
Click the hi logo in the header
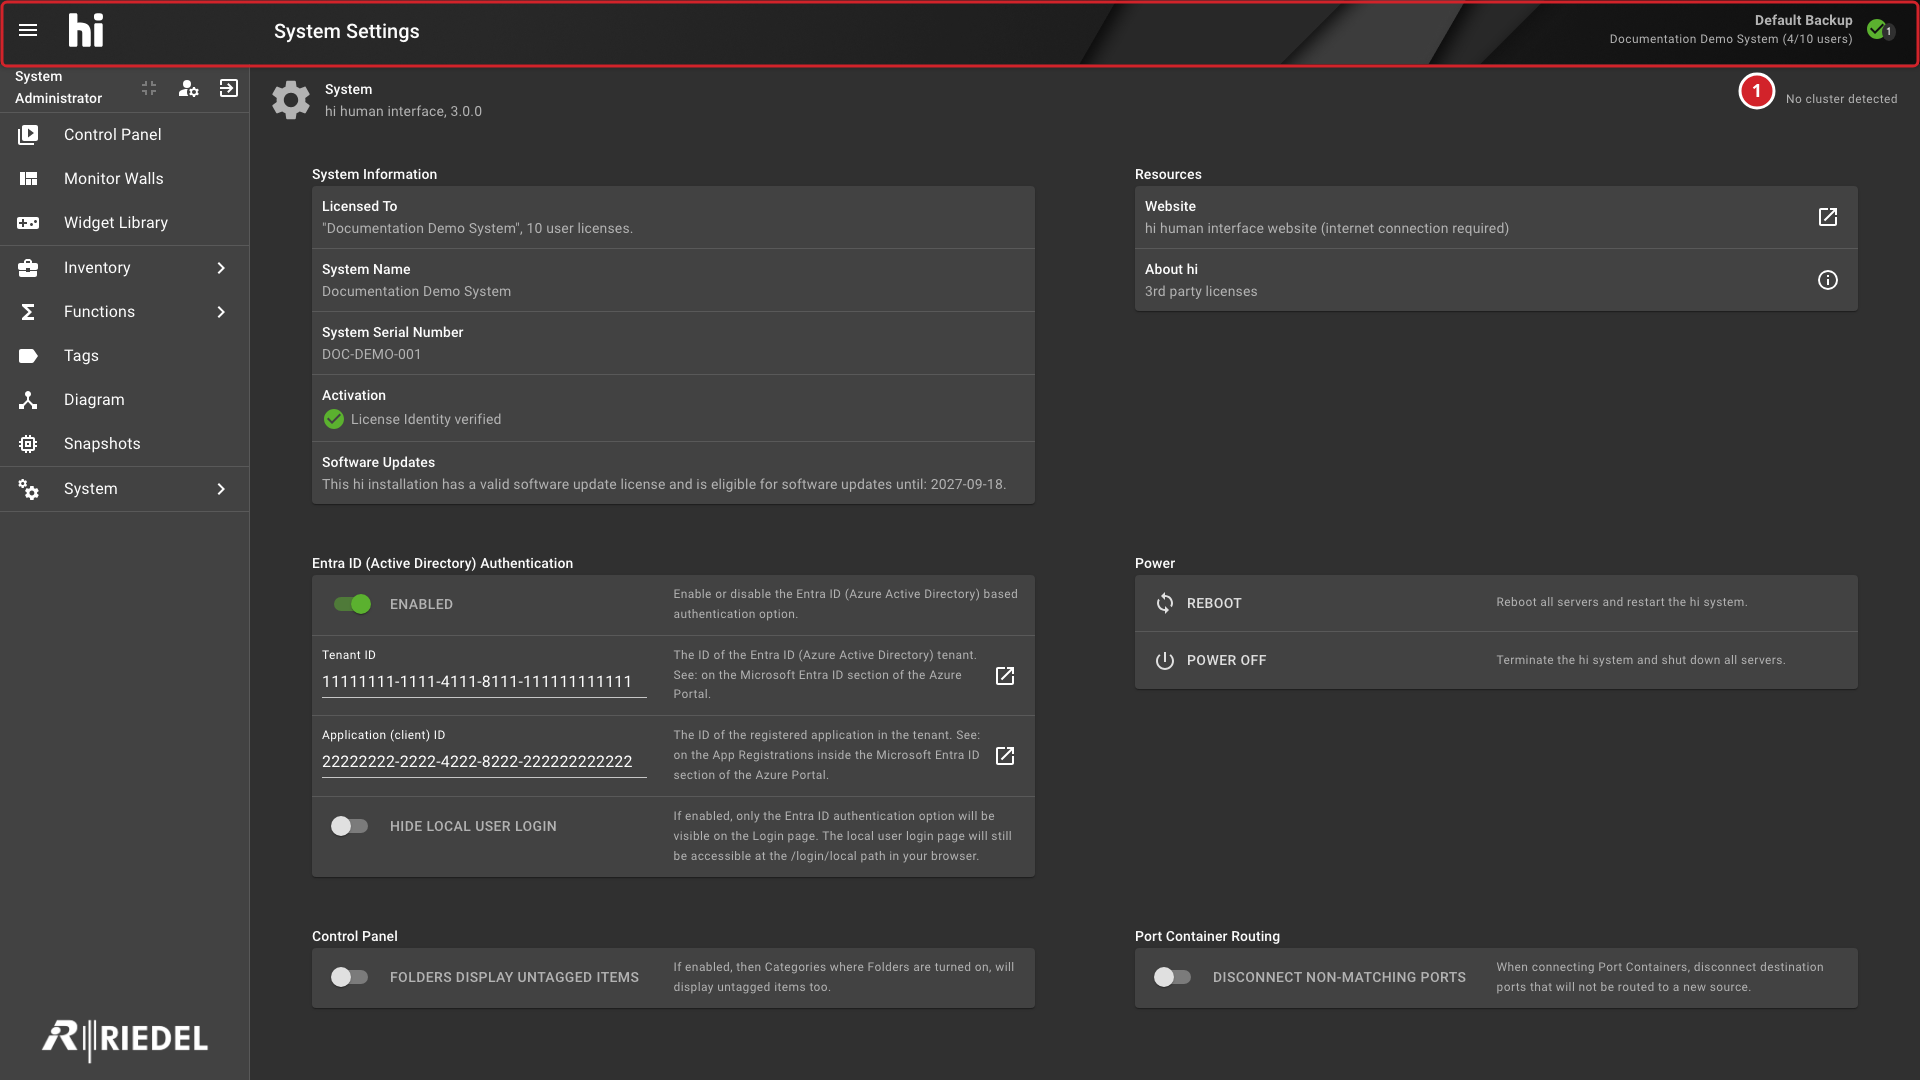click(x=86, y=31)
